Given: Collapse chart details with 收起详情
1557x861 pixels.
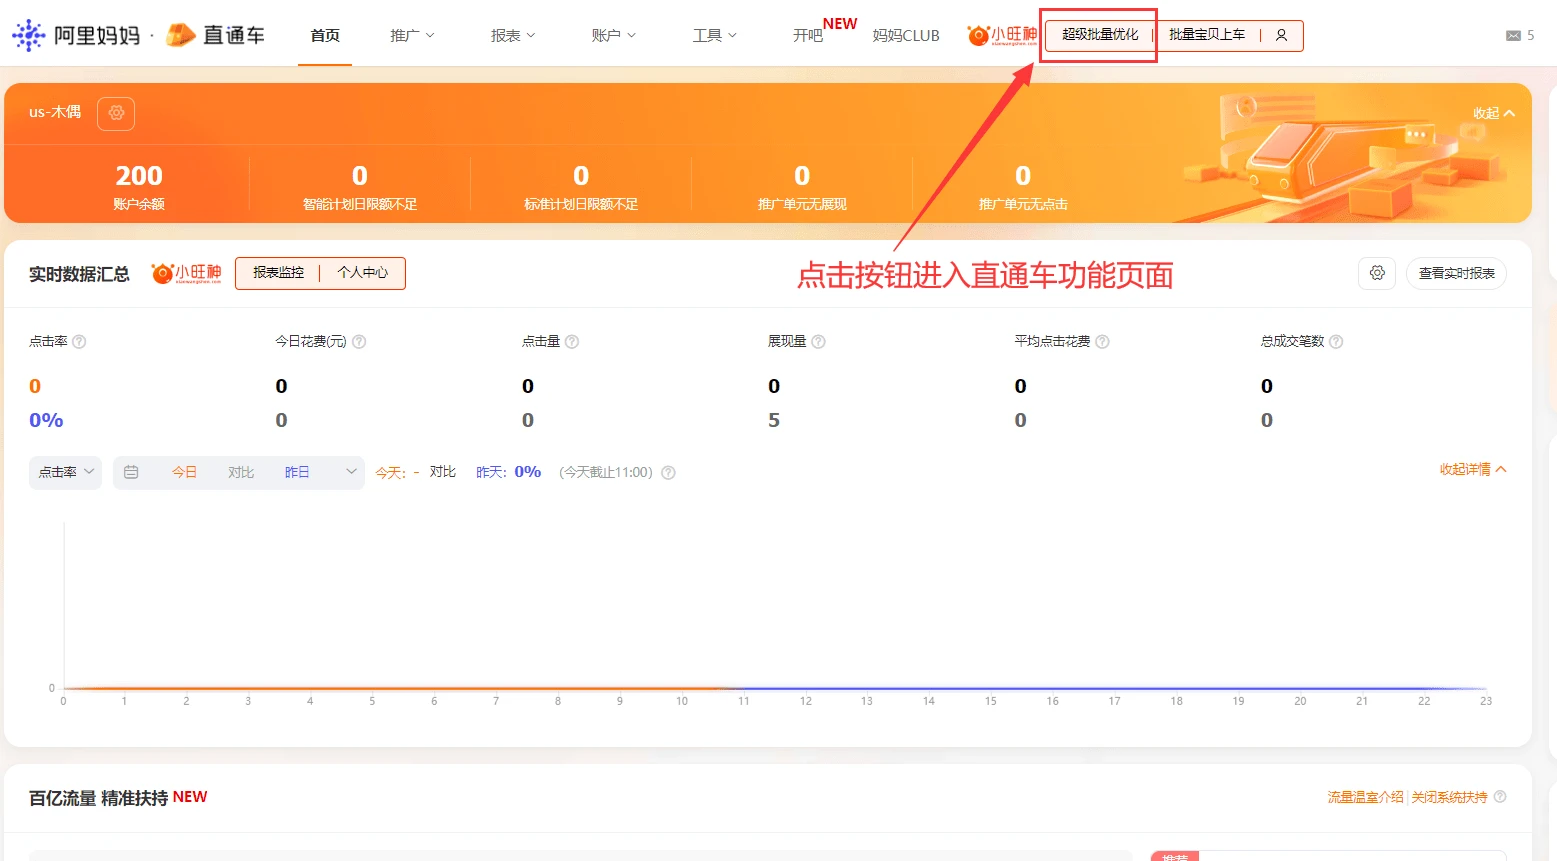Looking at the screenshot, I should point(1473,469).
